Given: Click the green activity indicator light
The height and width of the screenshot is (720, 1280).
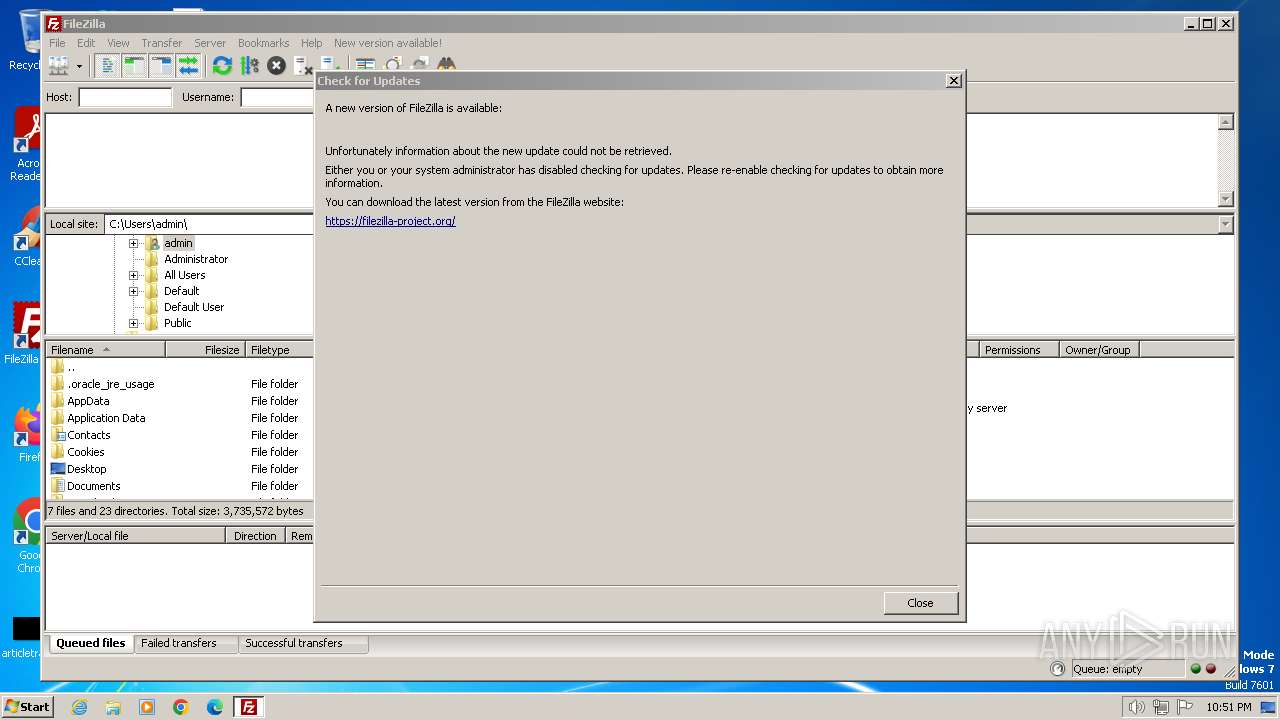Looking at the screenshot, I should pos(1195,669).
